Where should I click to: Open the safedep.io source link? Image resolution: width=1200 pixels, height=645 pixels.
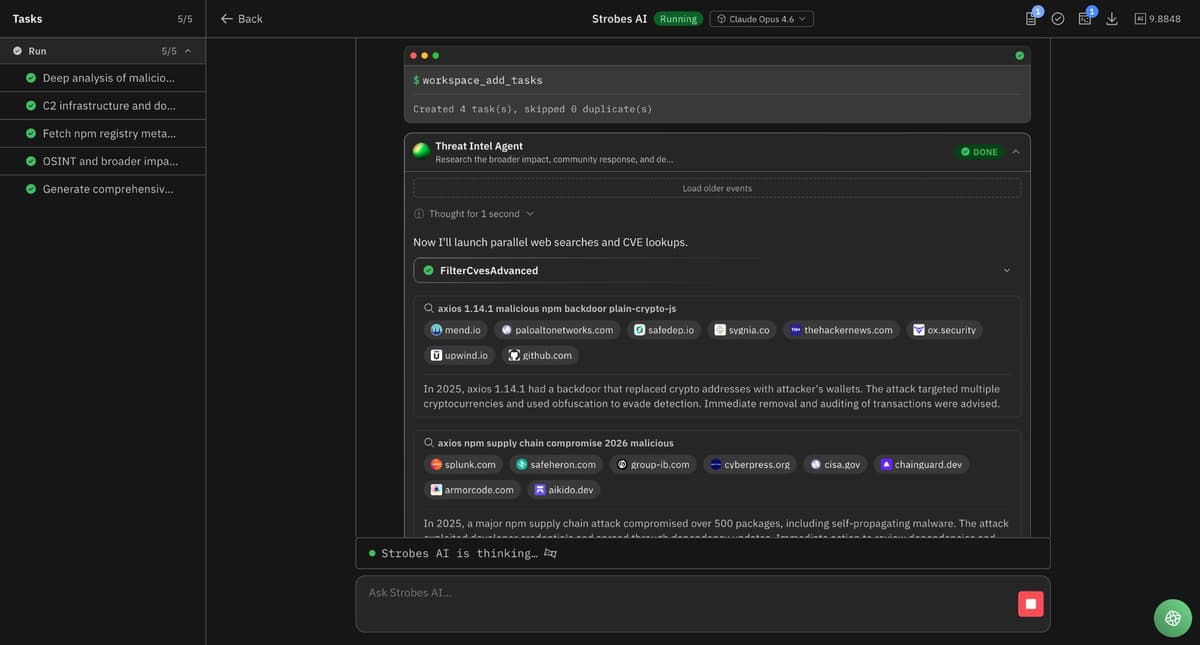[664, 330]
